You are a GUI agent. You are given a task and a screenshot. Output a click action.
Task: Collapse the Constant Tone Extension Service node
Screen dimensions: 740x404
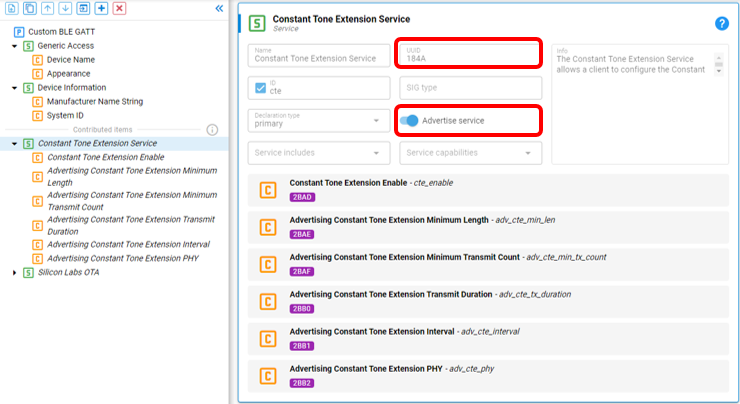coord(15,143)
